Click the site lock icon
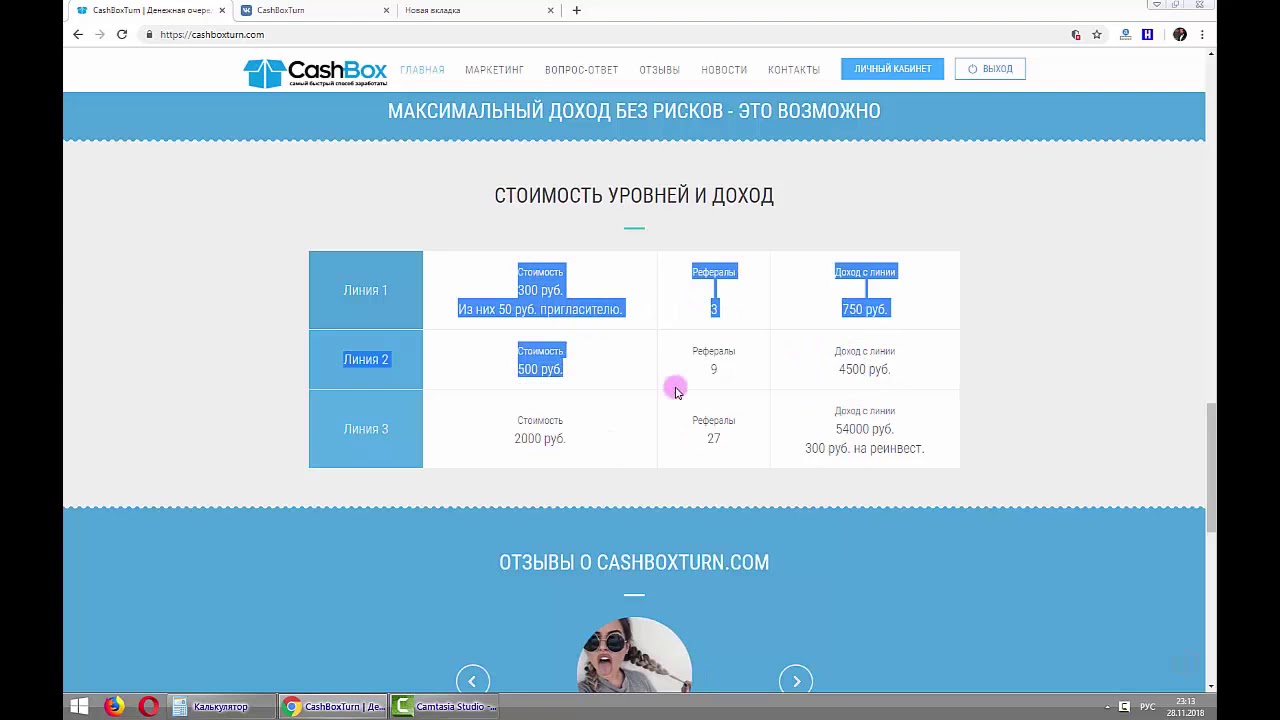The height and width of the screenshot is (720, 1280). click(x=149, y=34)
